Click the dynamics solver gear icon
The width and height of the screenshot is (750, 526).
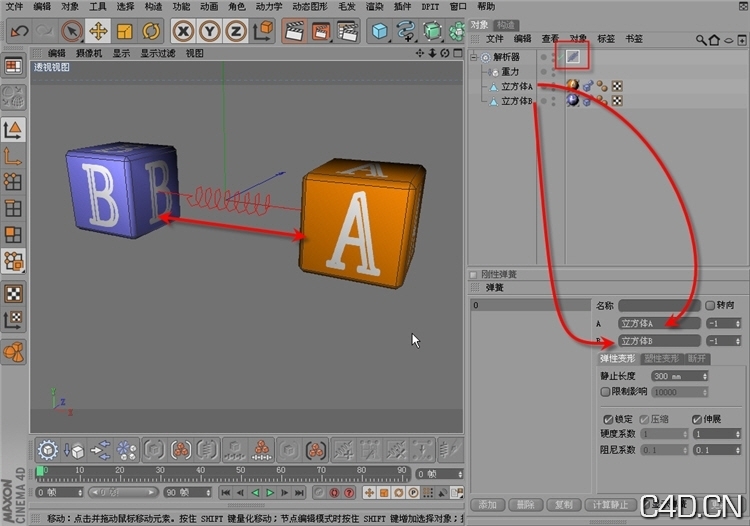click(x=485, y=57)
